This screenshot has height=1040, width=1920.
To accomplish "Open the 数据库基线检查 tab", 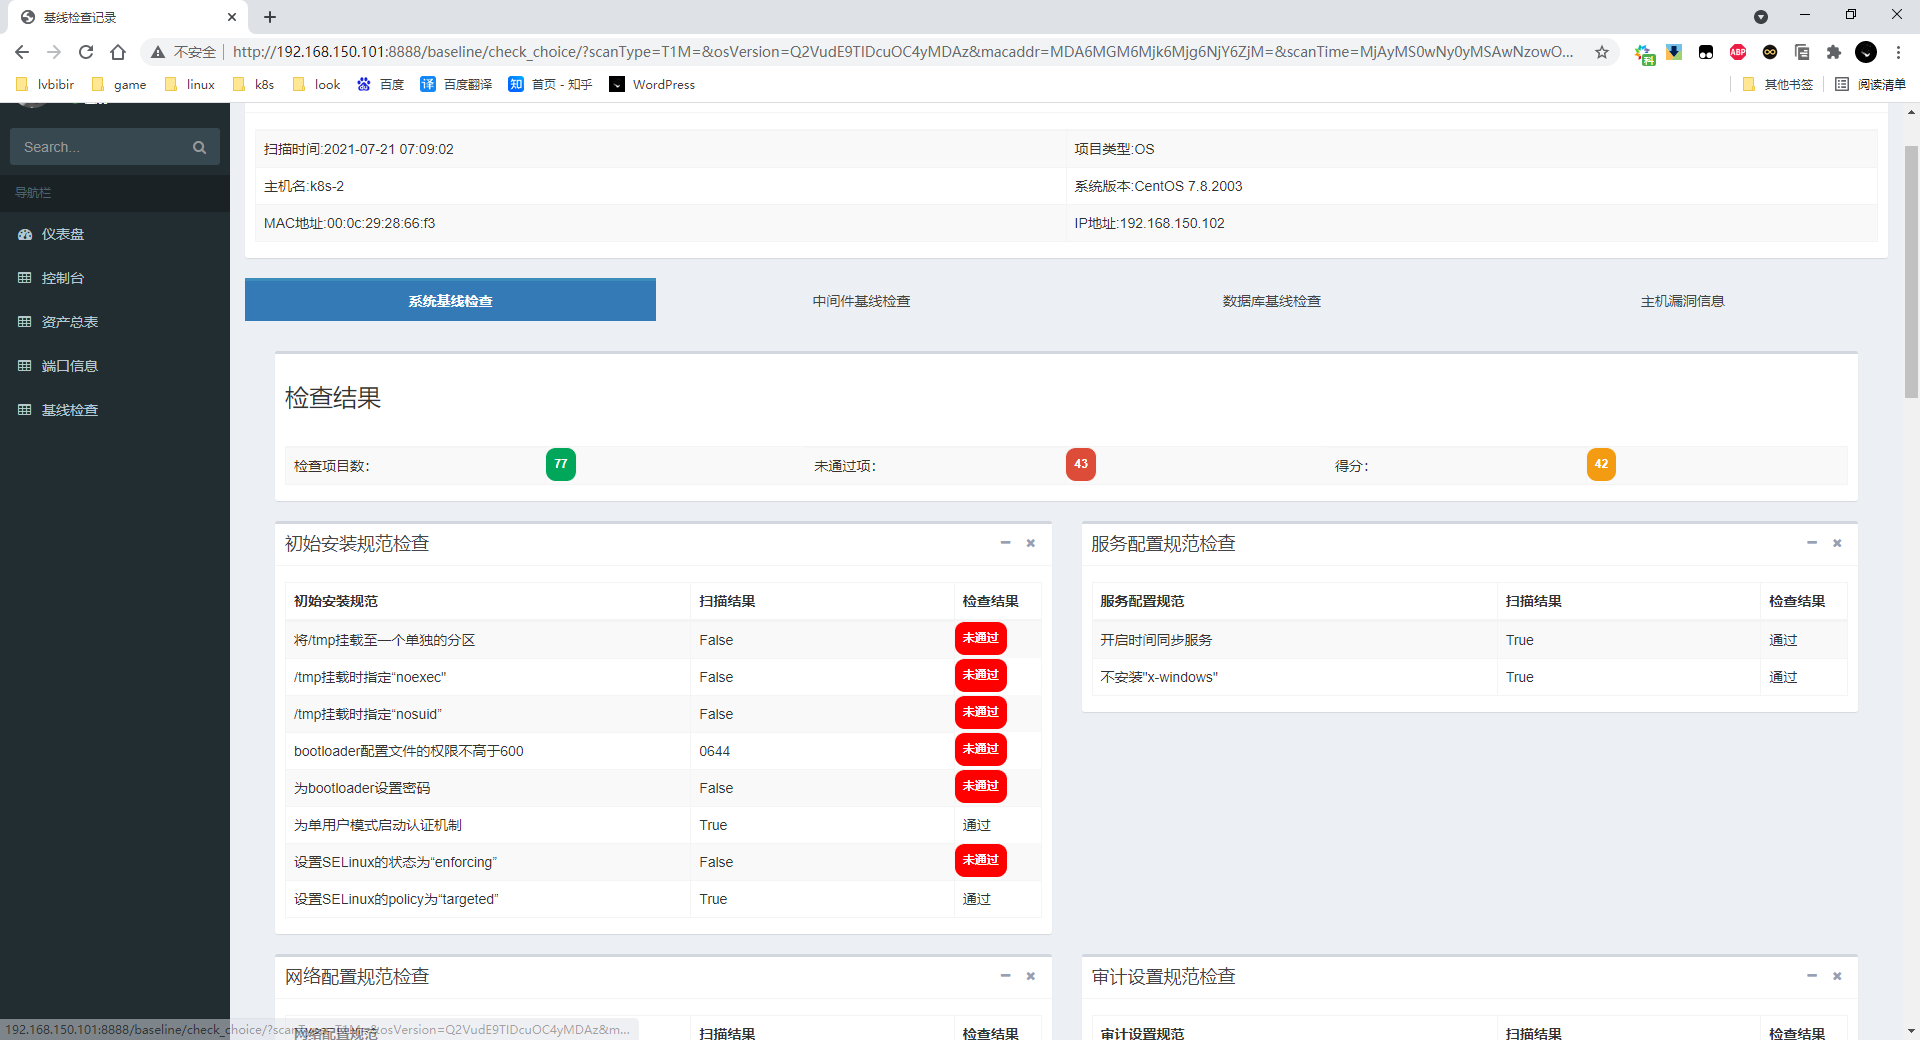I will (x=1271, y=301).
